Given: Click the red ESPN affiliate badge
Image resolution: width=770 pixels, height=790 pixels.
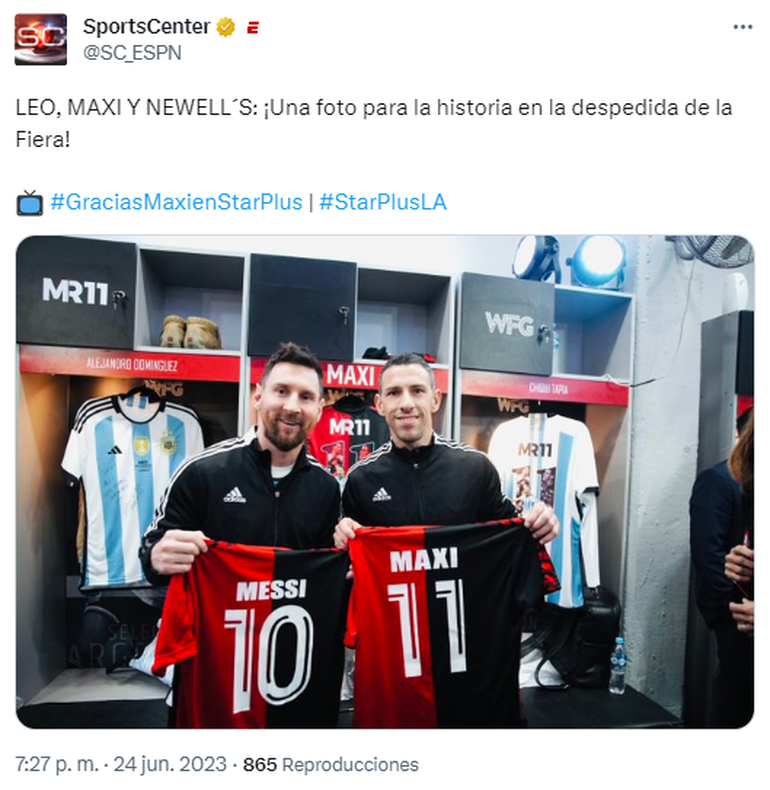Looking at the screenshot, I should (x=252, y=27).
